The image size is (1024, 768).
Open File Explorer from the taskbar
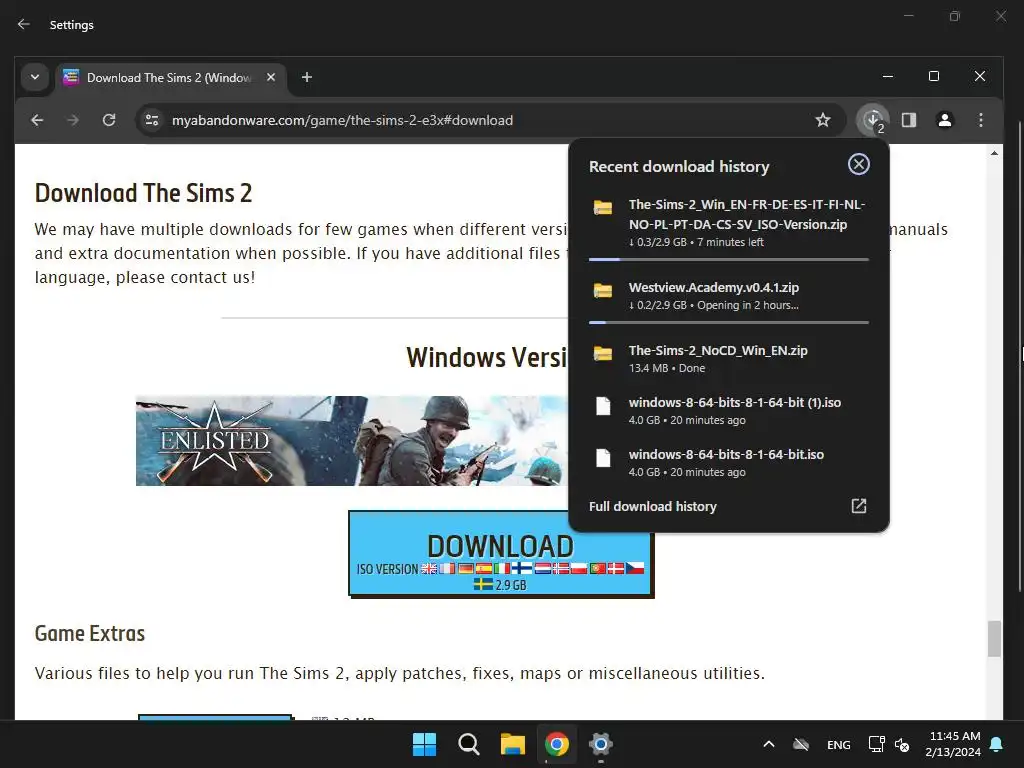(513, 744)
